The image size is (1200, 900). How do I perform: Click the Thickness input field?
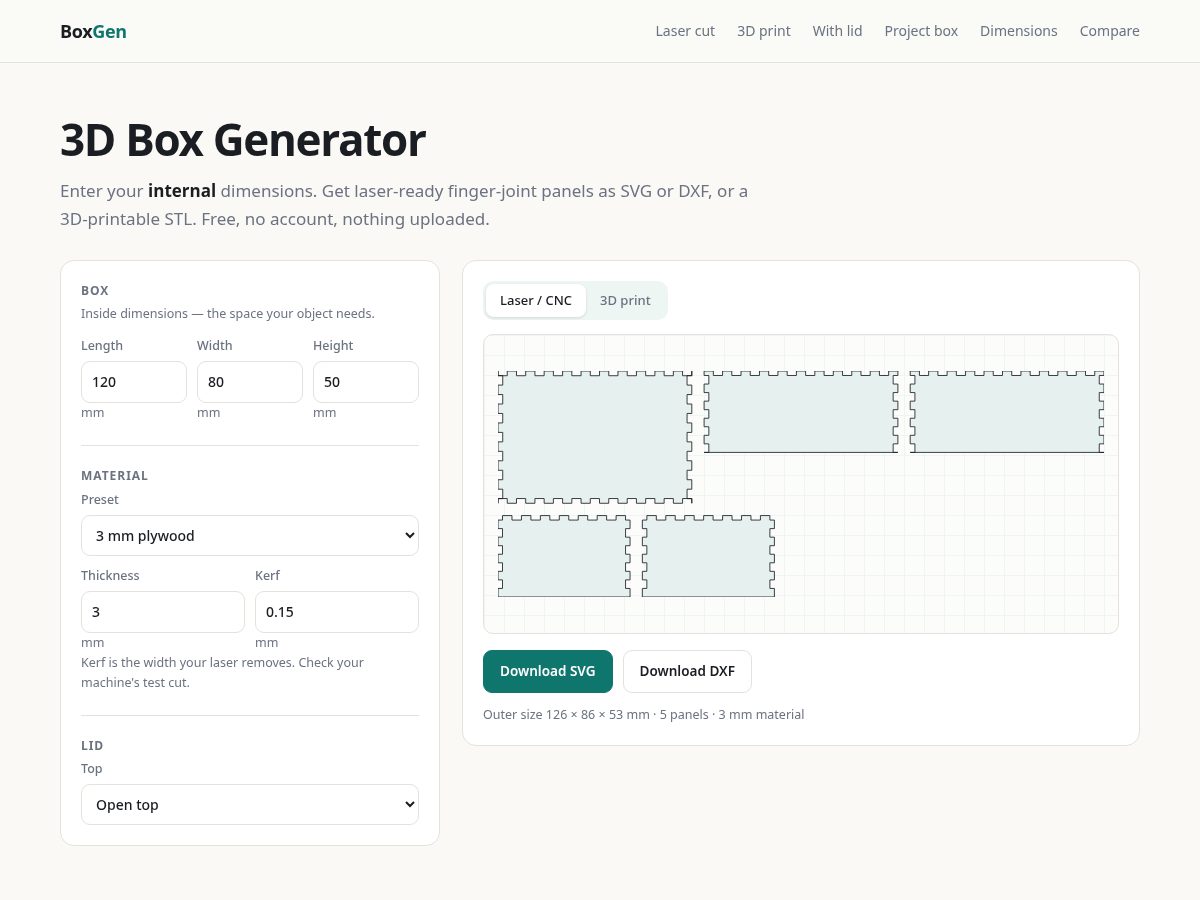(x=163, y=612)
